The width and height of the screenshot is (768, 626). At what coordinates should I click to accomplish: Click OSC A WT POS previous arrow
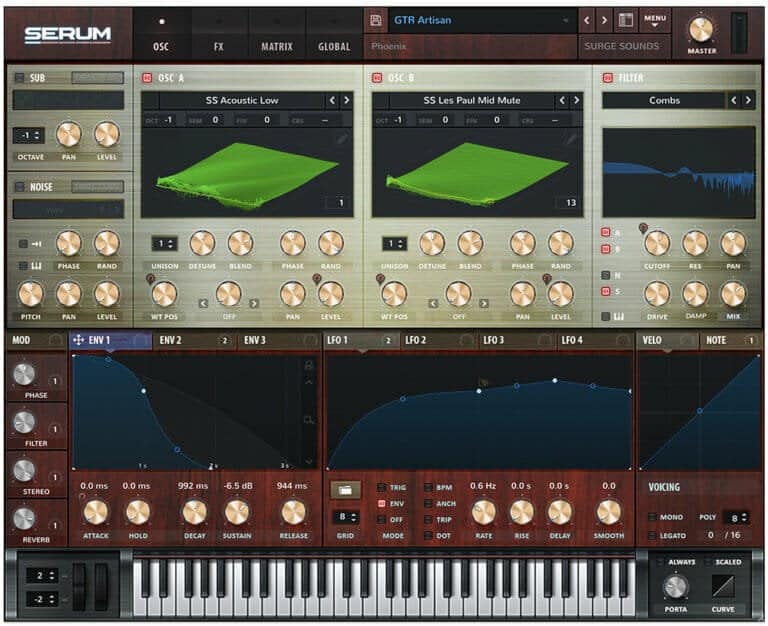[x=203, y=304]
